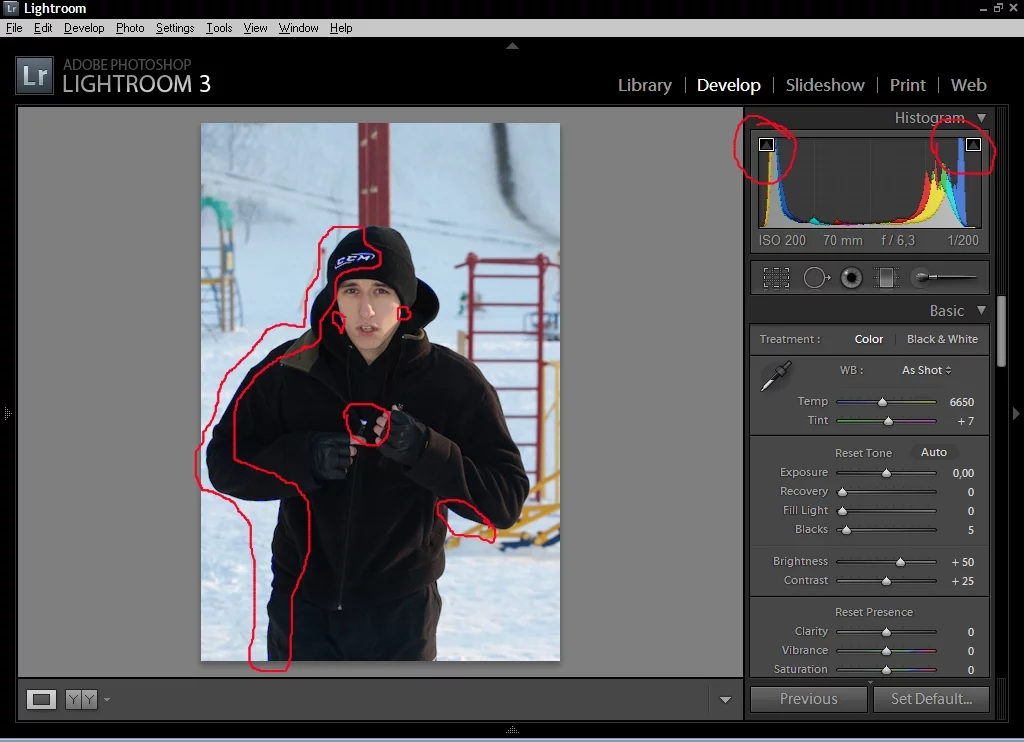The image size is (1024, 742).
Task: Click the Exposure slider handle
Action: (886, 473)
